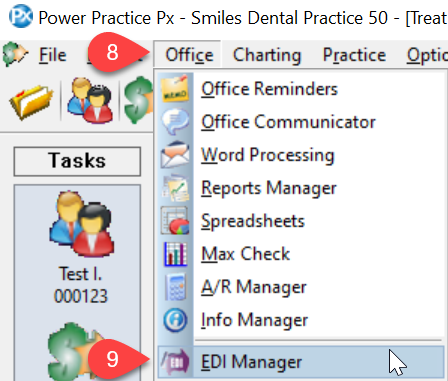Open the Charting menu
Image resolution: width=448 pixels, height=381 pixels.
[267, 55]
